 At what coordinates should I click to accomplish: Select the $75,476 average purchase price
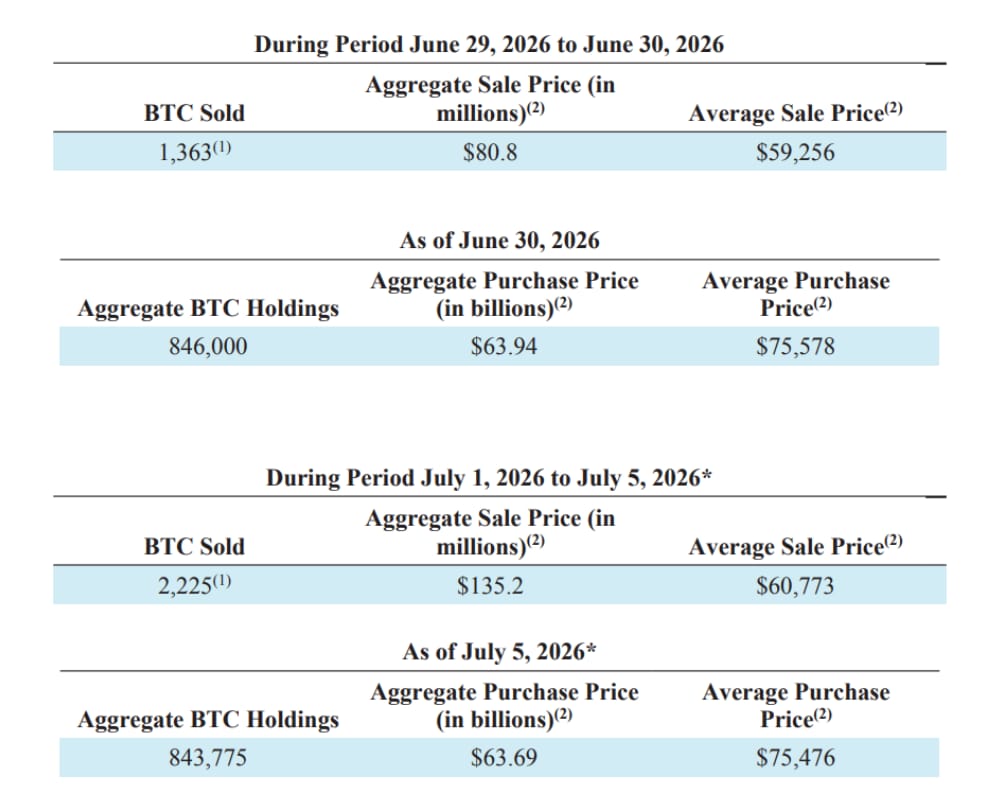796,758
